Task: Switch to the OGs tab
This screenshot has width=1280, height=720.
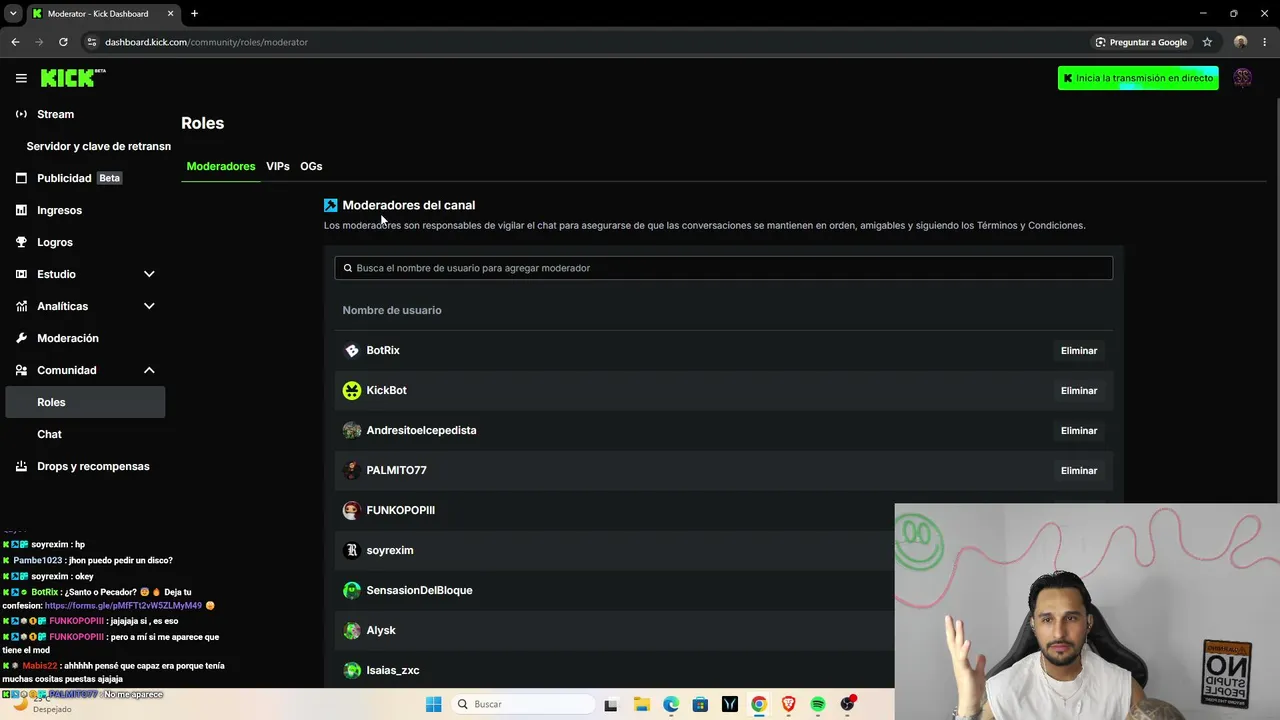Action: click(311, 166)
